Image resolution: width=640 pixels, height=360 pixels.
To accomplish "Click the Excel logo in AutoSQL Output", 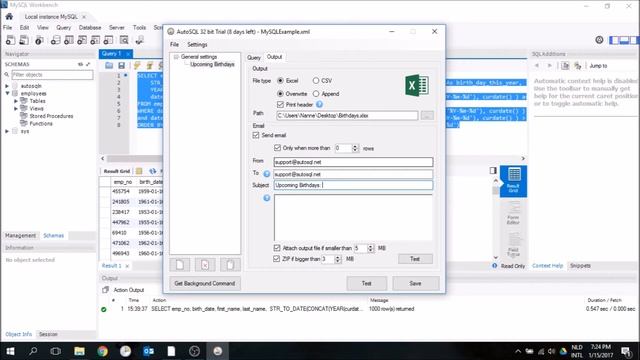I will 417,86.
